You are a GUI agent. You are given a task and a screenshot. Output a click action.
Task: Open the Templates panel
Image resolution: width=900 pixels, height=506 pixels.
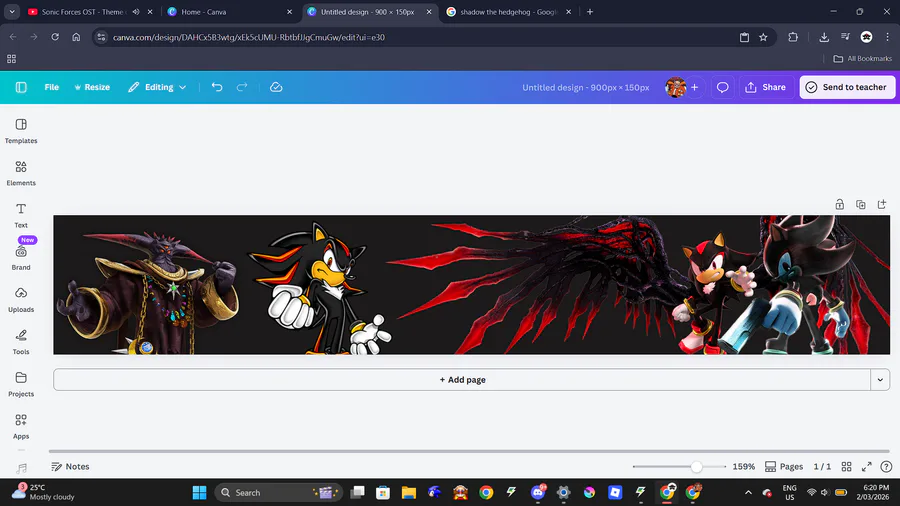coord(21,131)
